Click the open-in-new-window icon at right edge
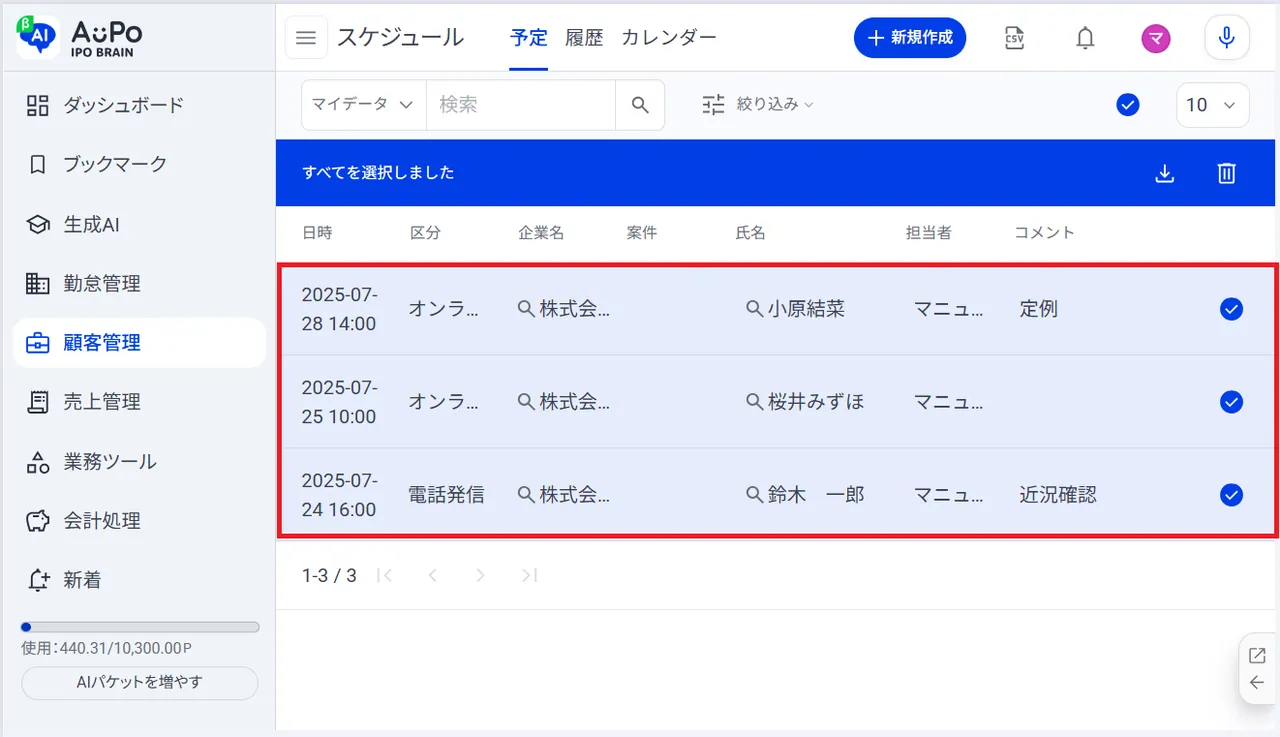Screen dimensions: 1280x737 (x=1257, y=656)
